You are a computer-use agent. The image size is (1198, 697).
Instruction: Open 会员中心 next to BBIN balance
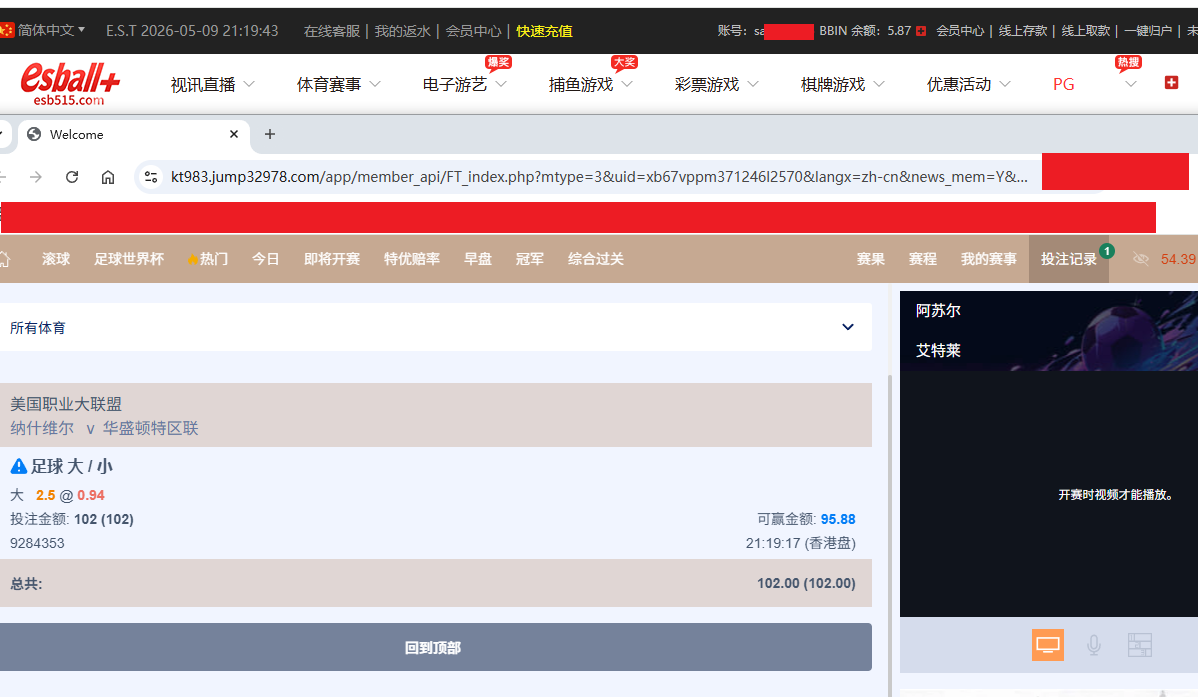960,31
